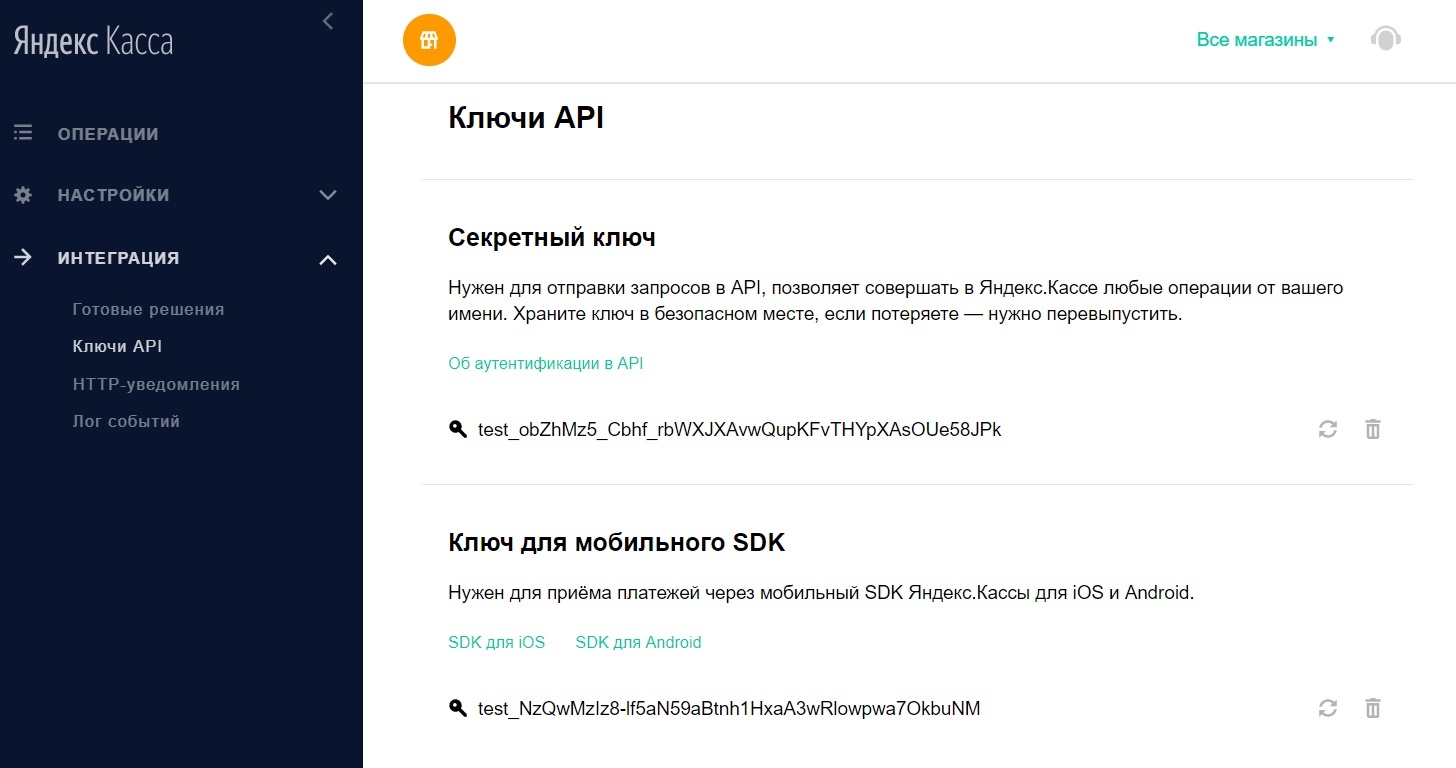Click the key icon beside the mobile SDK key
1456x768 pixels.
click(x=458, y=708)
